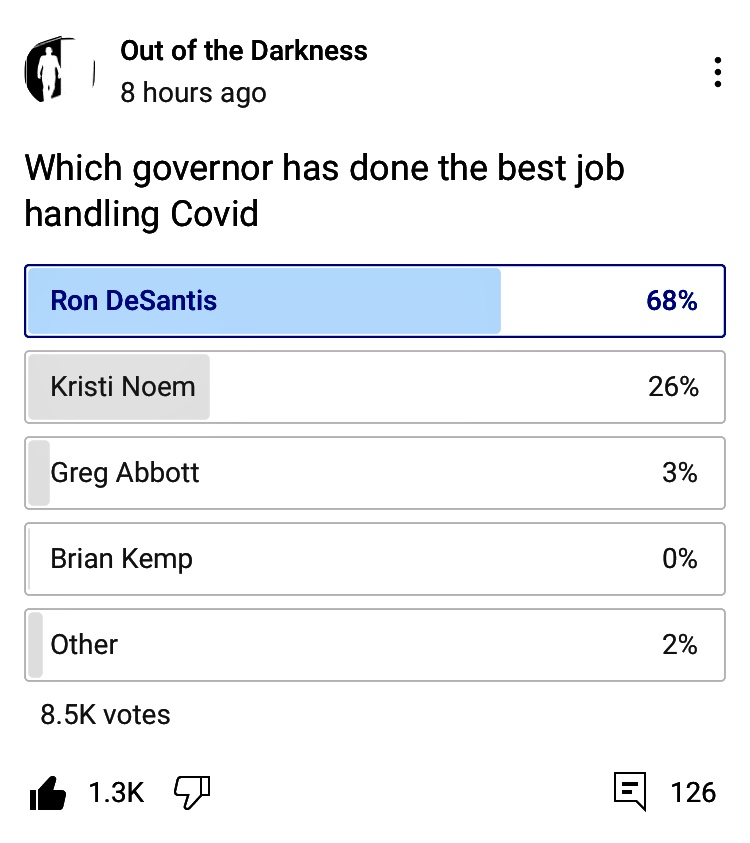Click the 8 hours ago timestamp
The image size is (750, 843).
tap(193, 93)
